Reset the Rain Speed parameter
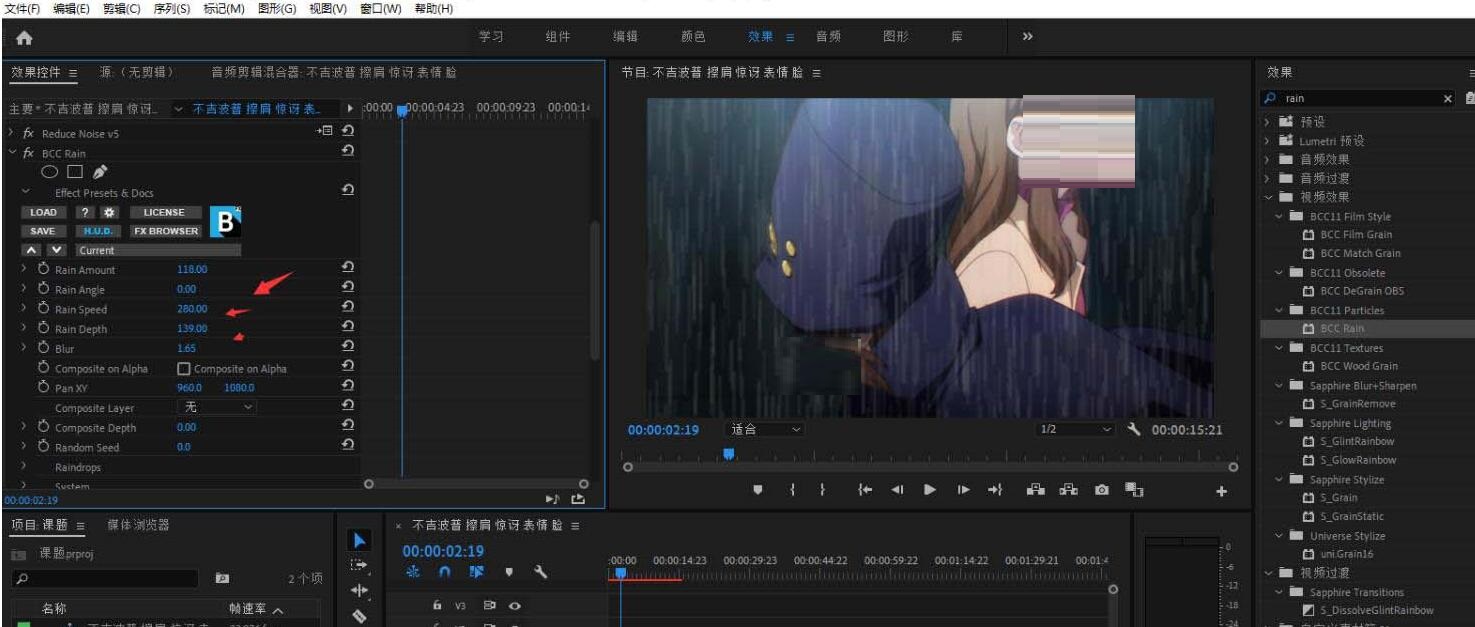Screen dimensions: 1475x627 [x=347, y=308]
